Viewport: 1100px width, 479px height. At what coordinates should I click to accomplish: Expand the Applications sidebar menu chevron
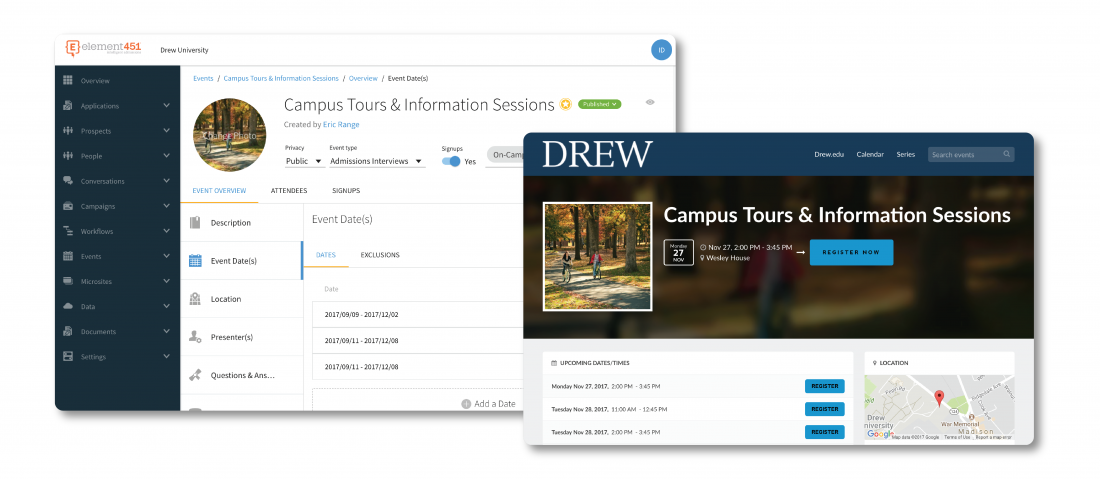(x=166, y=106)
